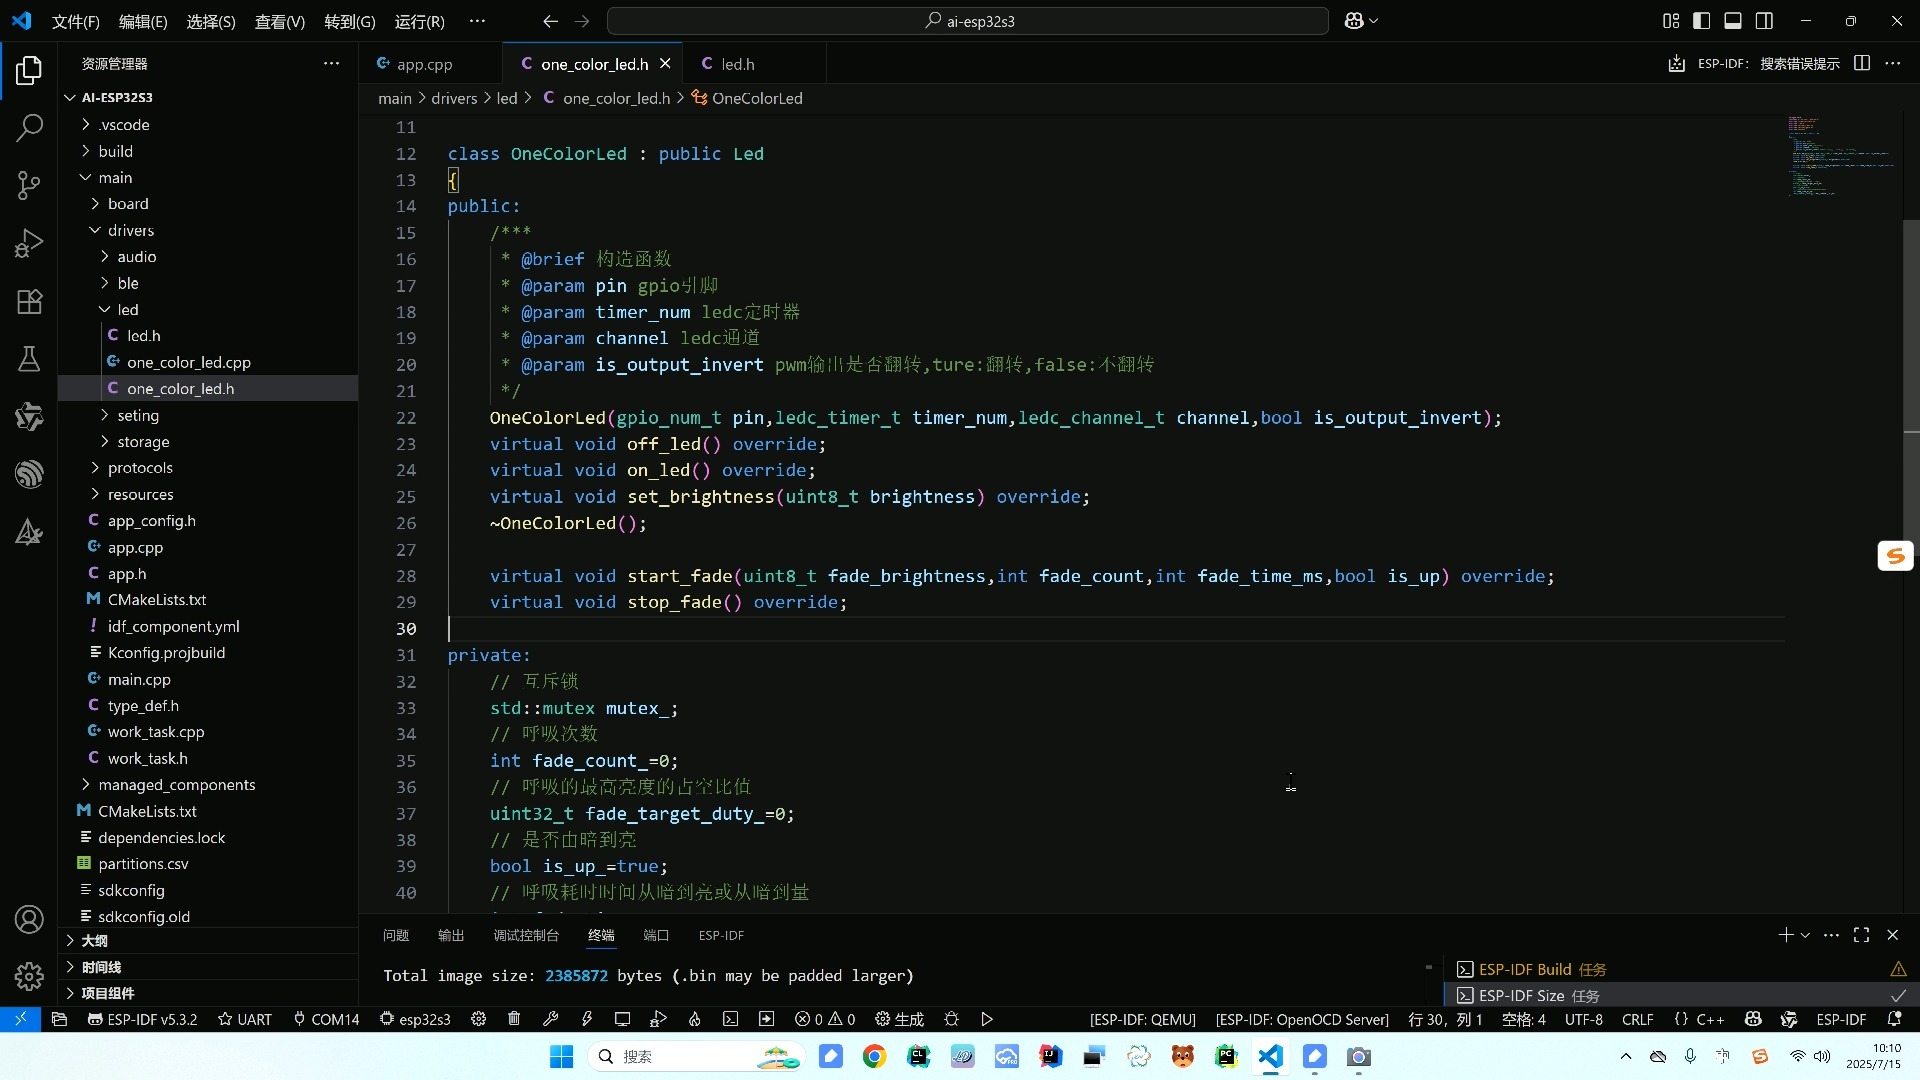This screenshot has width=1920, height=1080.
Task: Open the Search view in activity bar
Action: 29,127
